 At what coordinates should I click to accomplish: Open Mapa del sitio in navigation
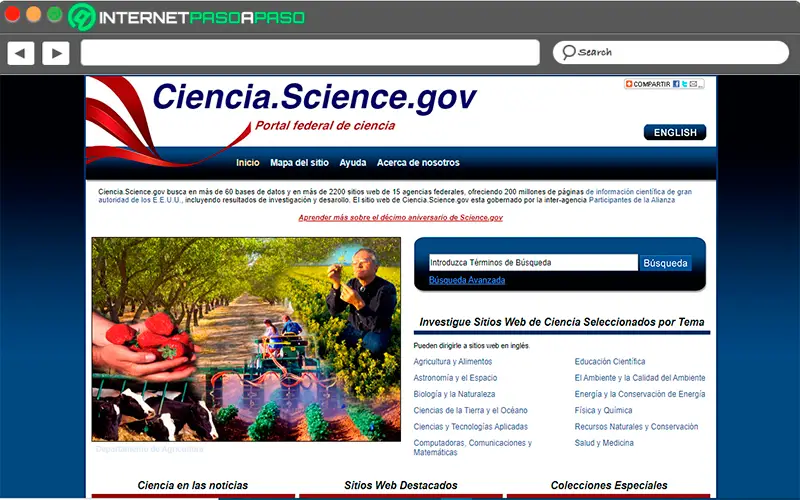pyautogui.click(x=299, y=162)
